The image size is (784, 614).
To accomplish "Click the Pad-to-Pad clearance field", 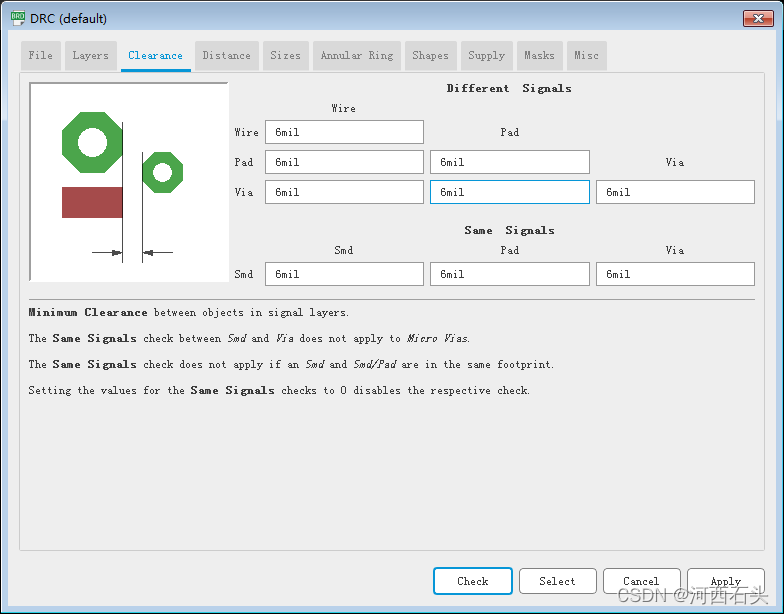I will click(x=510, y=162).
